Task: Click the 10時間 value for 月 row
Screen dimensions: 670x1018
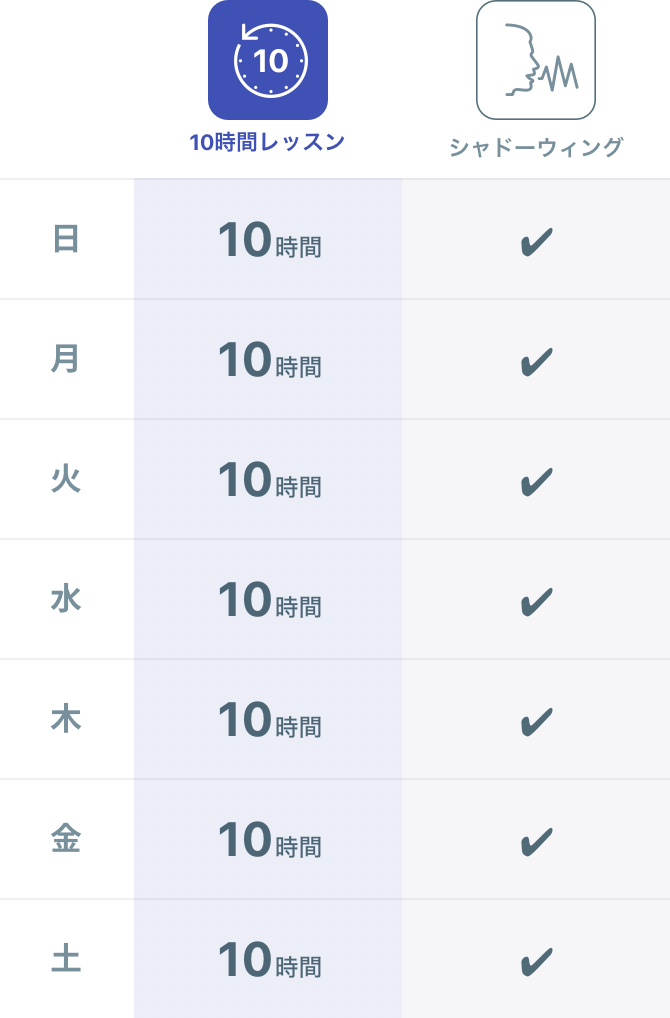Action: 270,360
